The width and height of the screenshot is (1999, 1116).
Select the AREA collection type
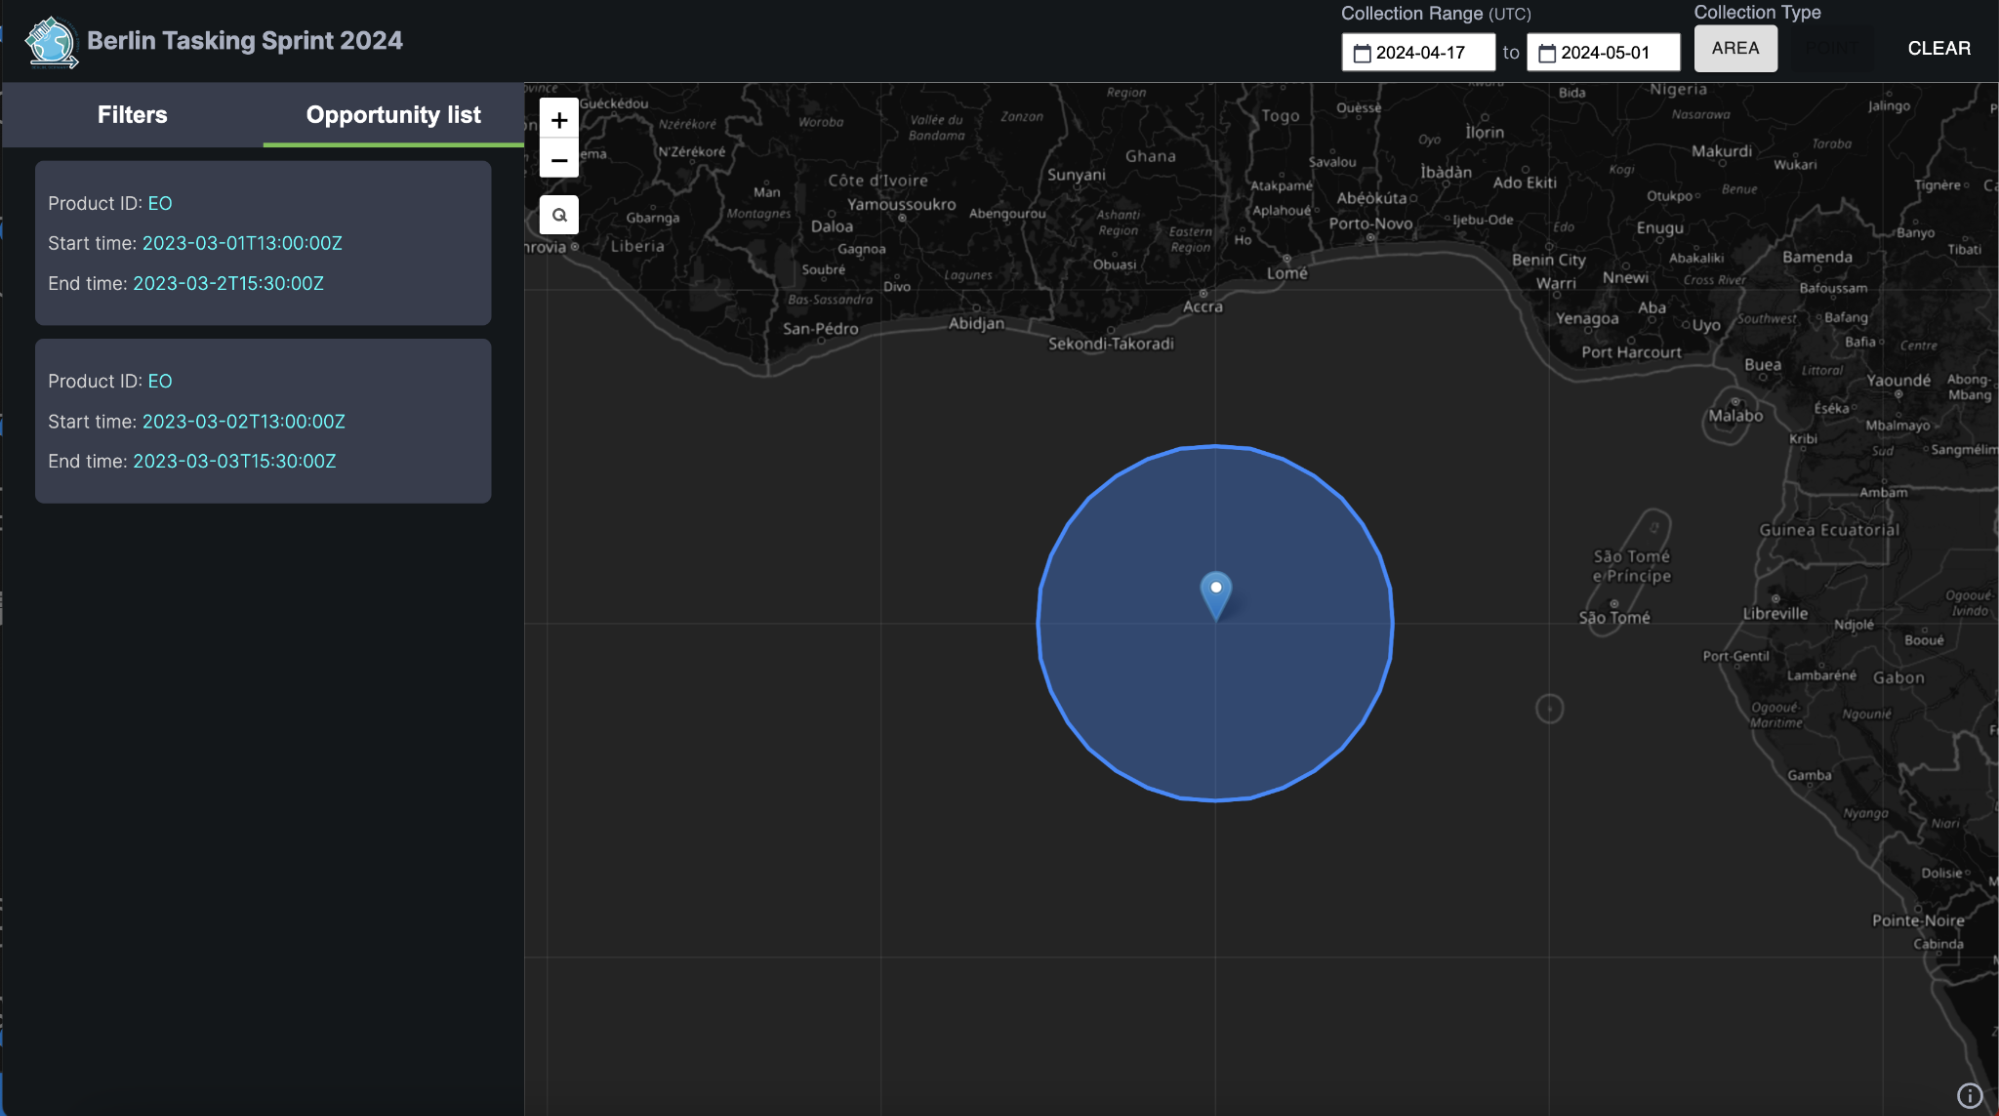1735,48
